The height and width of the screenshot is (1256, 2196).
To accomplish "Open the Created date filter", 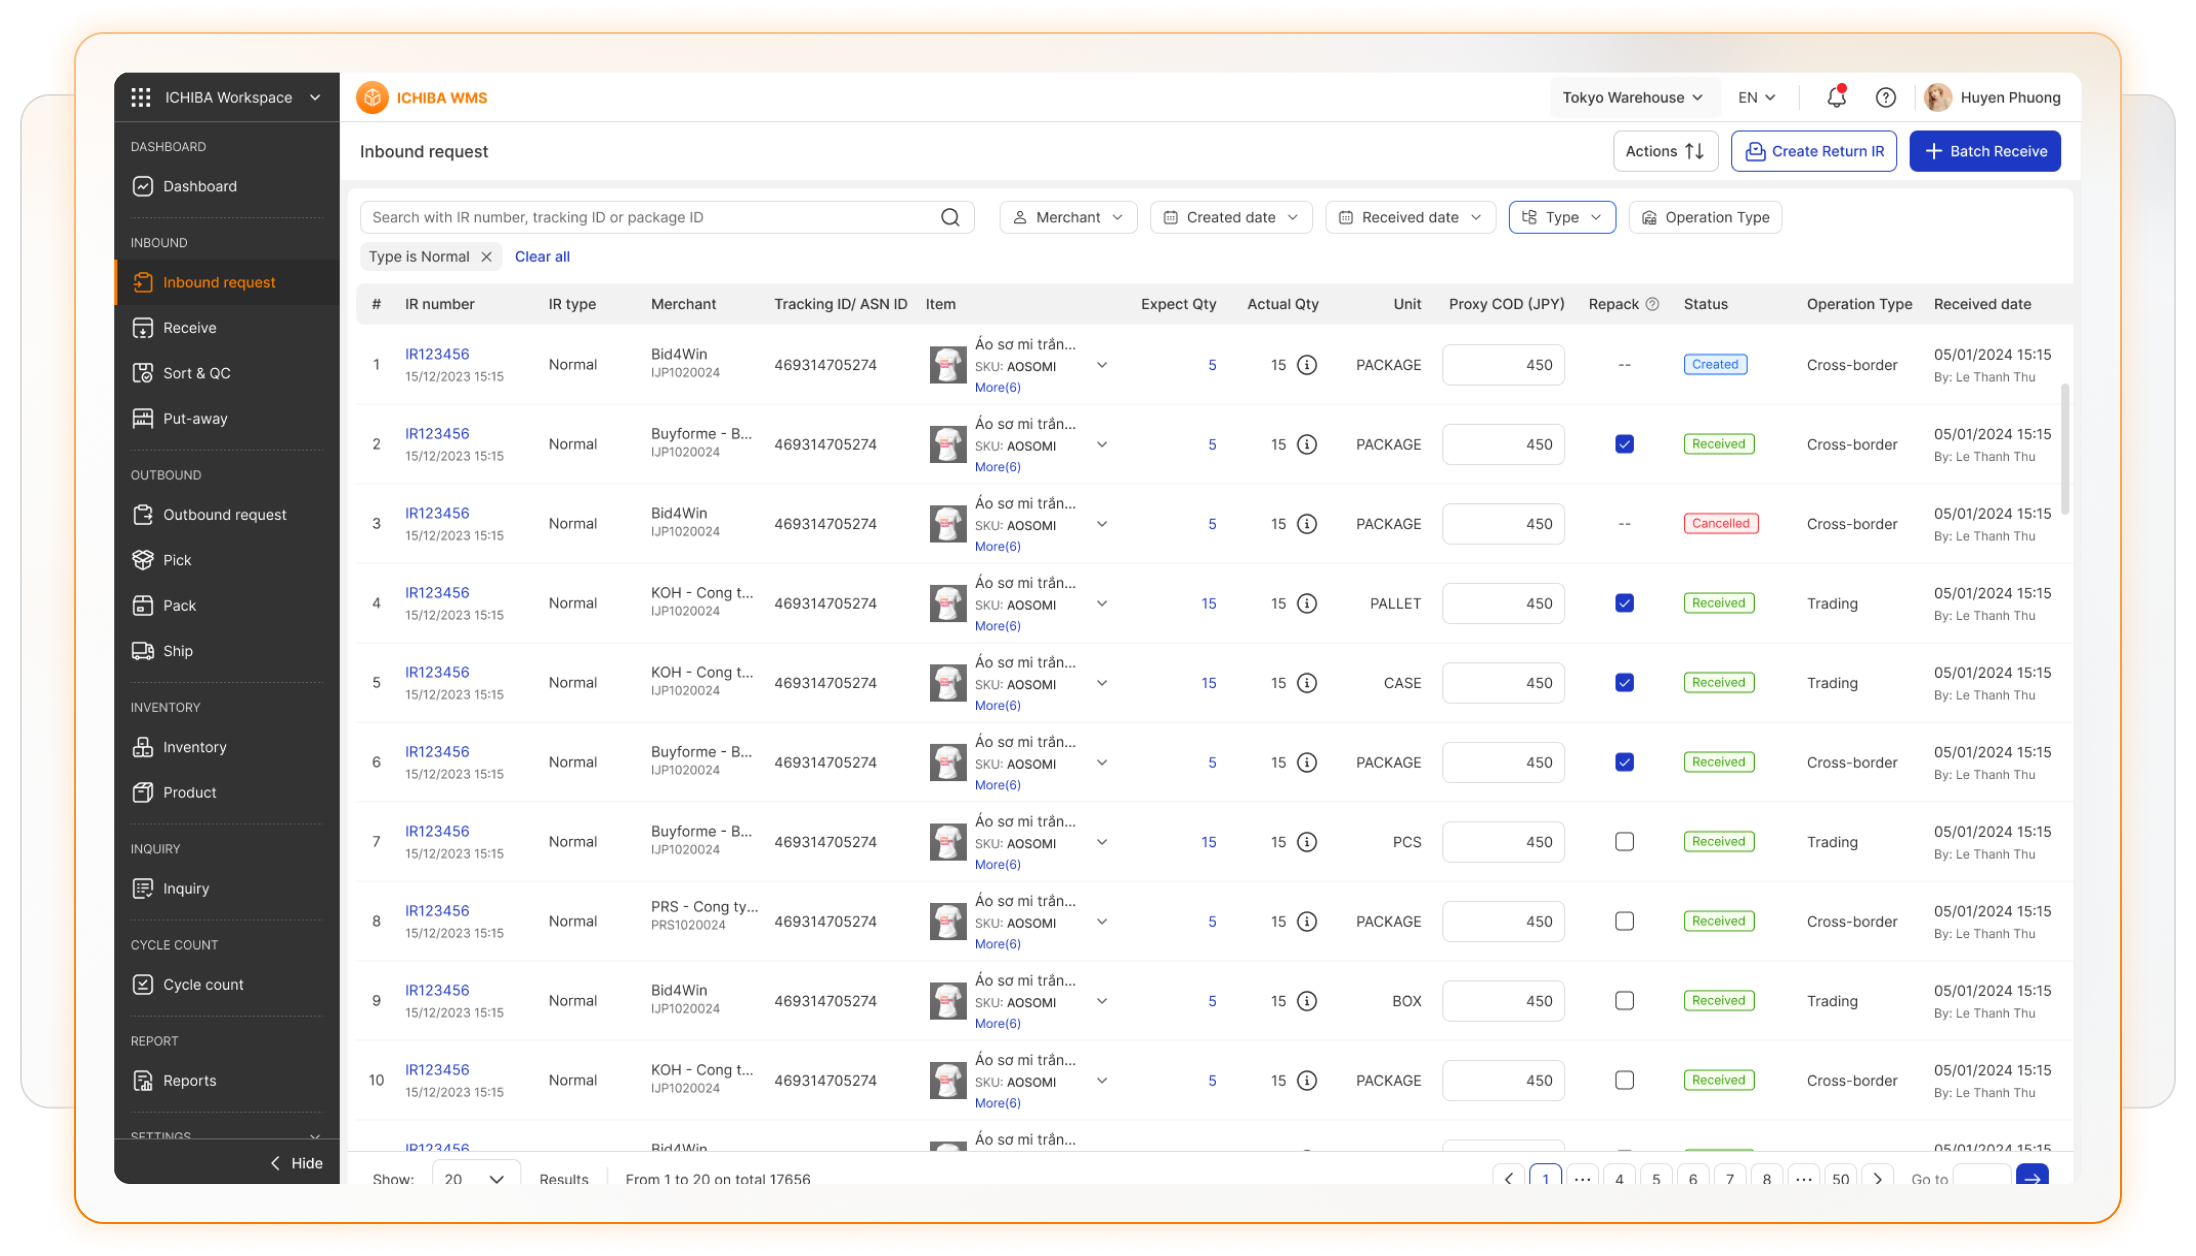I will [x=1231, y=217].
